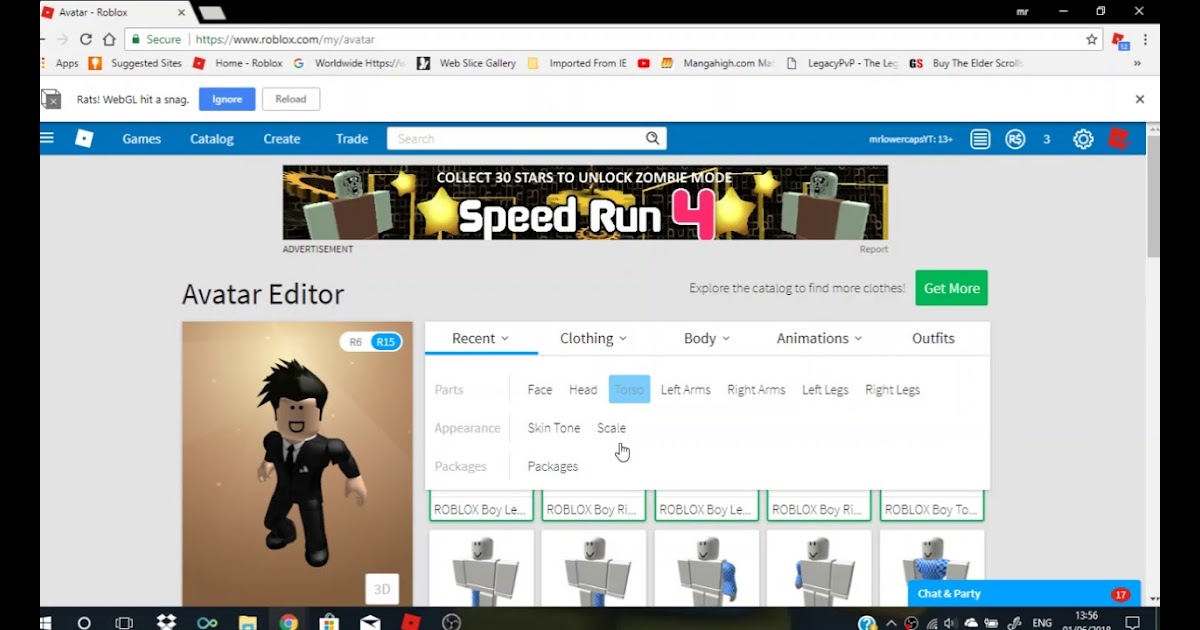This screenshot has width=1200, height=630.
Task: Show hidden system tray icons
Action: (891, 622)
